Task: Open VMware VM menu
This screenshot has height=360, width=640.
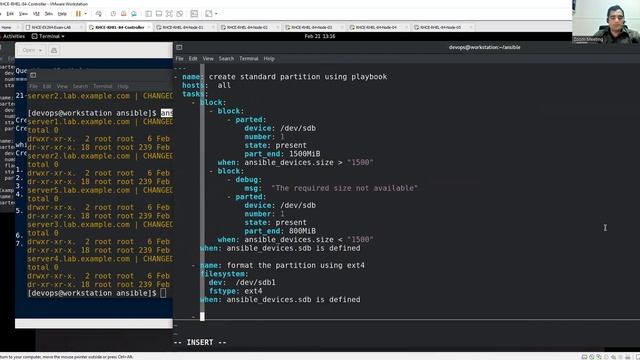Action: tap(36, 13)
